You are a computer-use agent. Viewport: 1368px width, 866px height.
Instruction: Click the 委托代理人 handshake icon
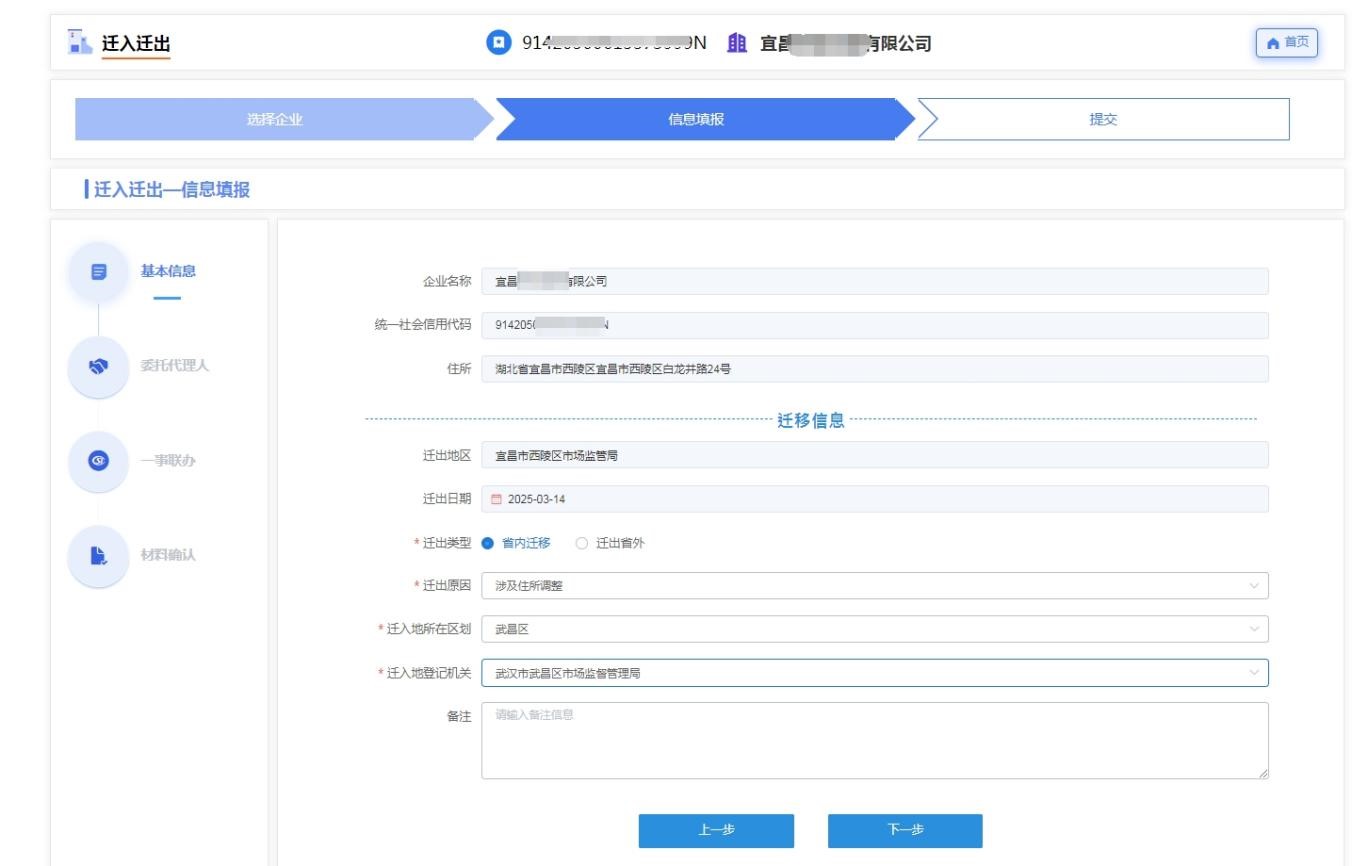pos(98,366)
